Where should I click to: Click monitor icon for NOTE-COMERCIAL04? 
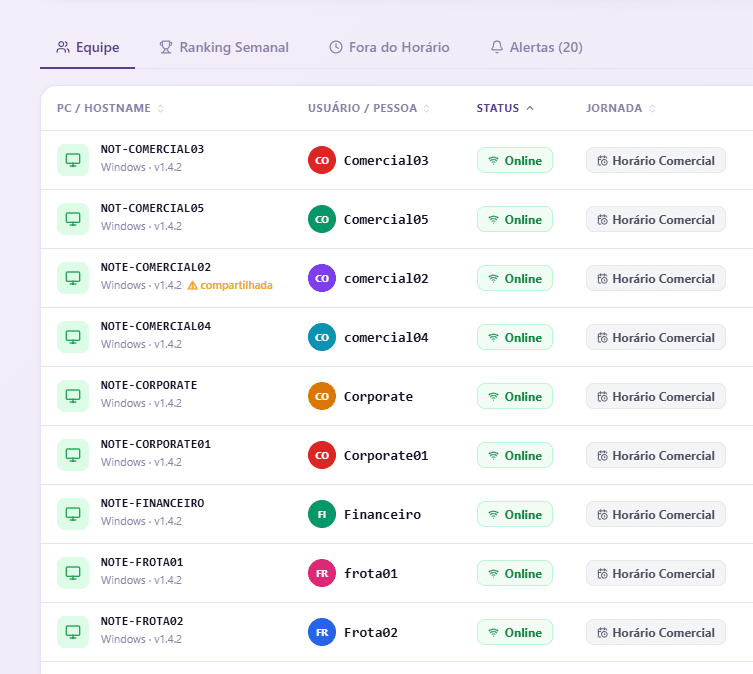[73, 337]
